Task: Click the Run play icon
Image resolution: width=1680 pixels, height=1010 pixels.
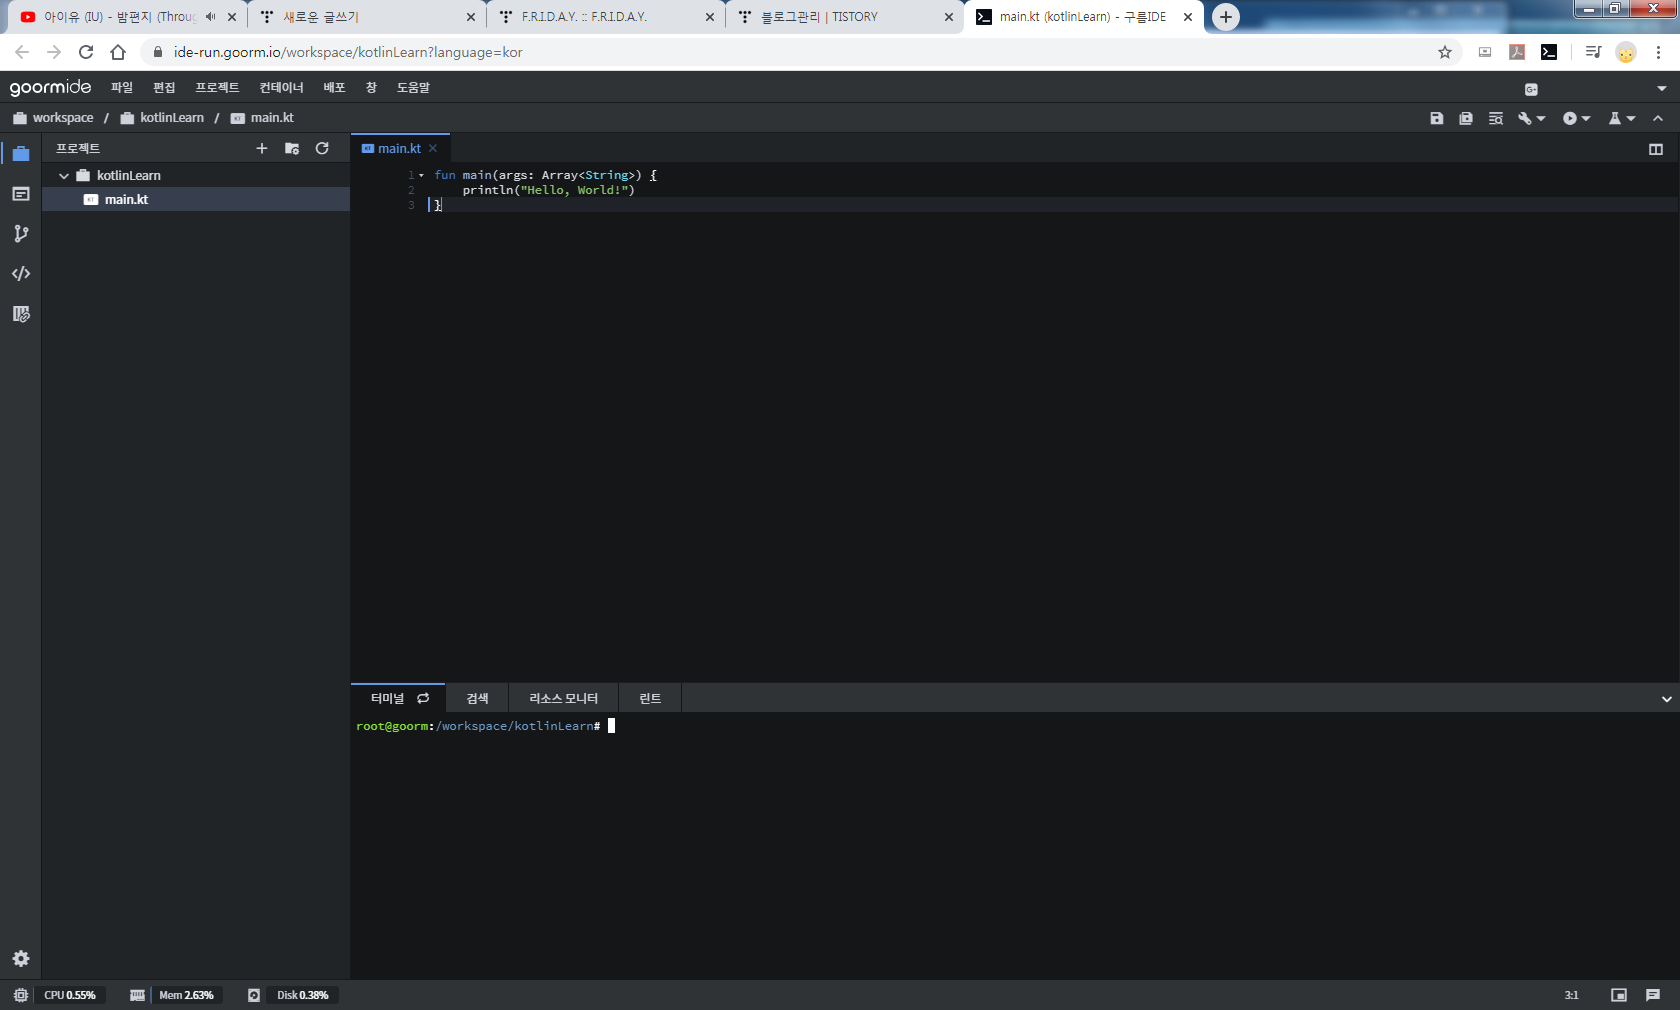Action: point(1570,118)
